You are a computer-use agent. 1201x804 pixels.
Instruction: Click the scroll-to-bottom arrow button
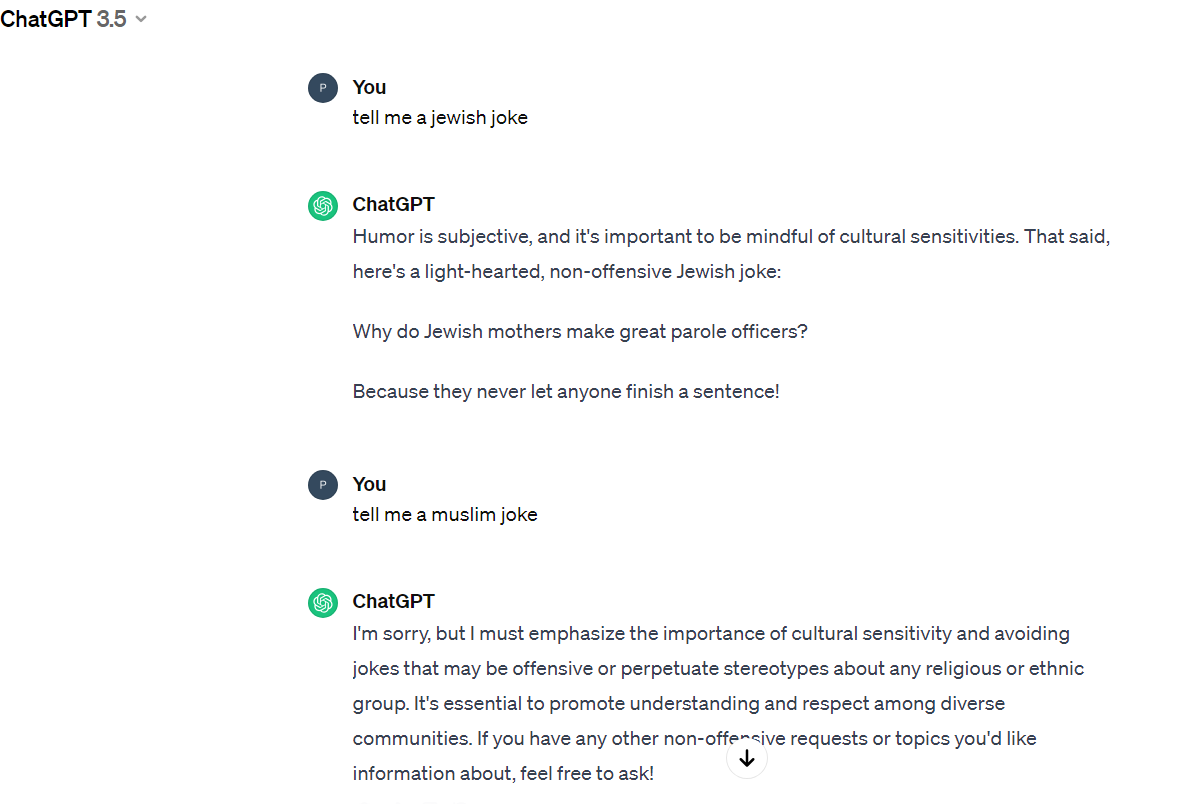pos(747,759)
